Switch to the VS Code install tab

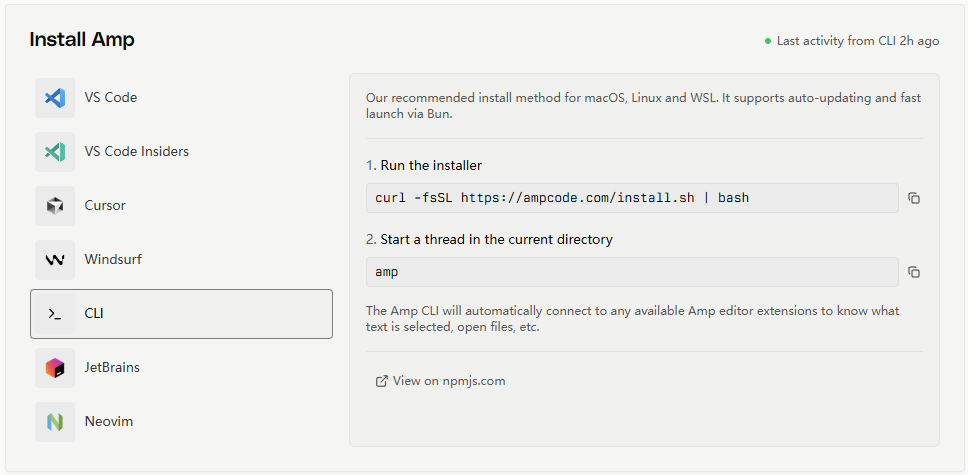181,98
